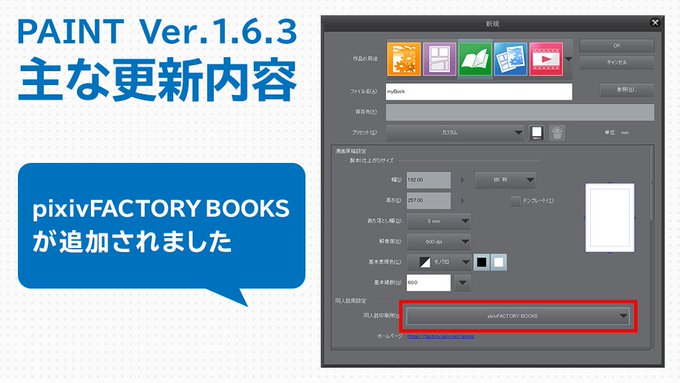
Task: Select the green book fanzine work-type icon
Action: pos(475,59)
